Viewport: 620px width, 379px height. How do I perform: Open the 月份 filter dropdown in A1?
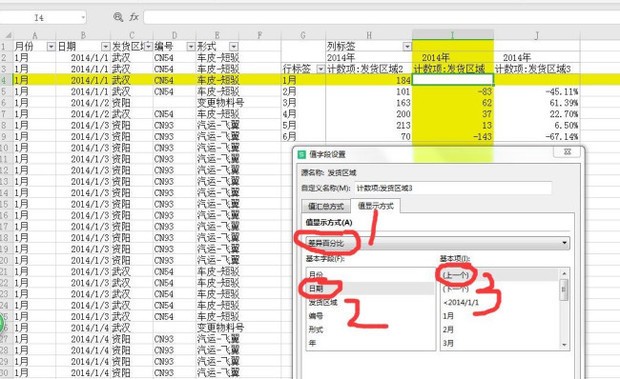point(51,47)
